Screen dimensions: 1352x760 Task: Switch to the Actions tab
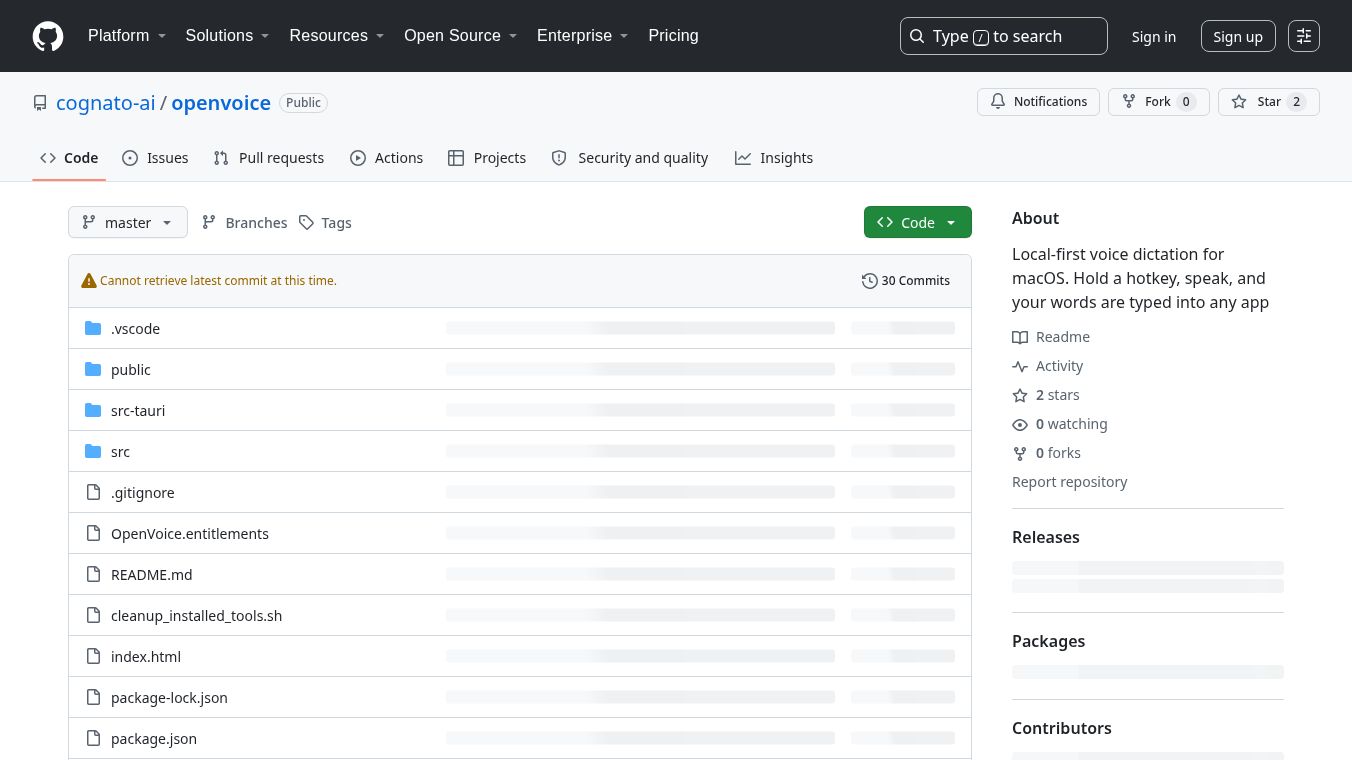click(x=387, y=158)
